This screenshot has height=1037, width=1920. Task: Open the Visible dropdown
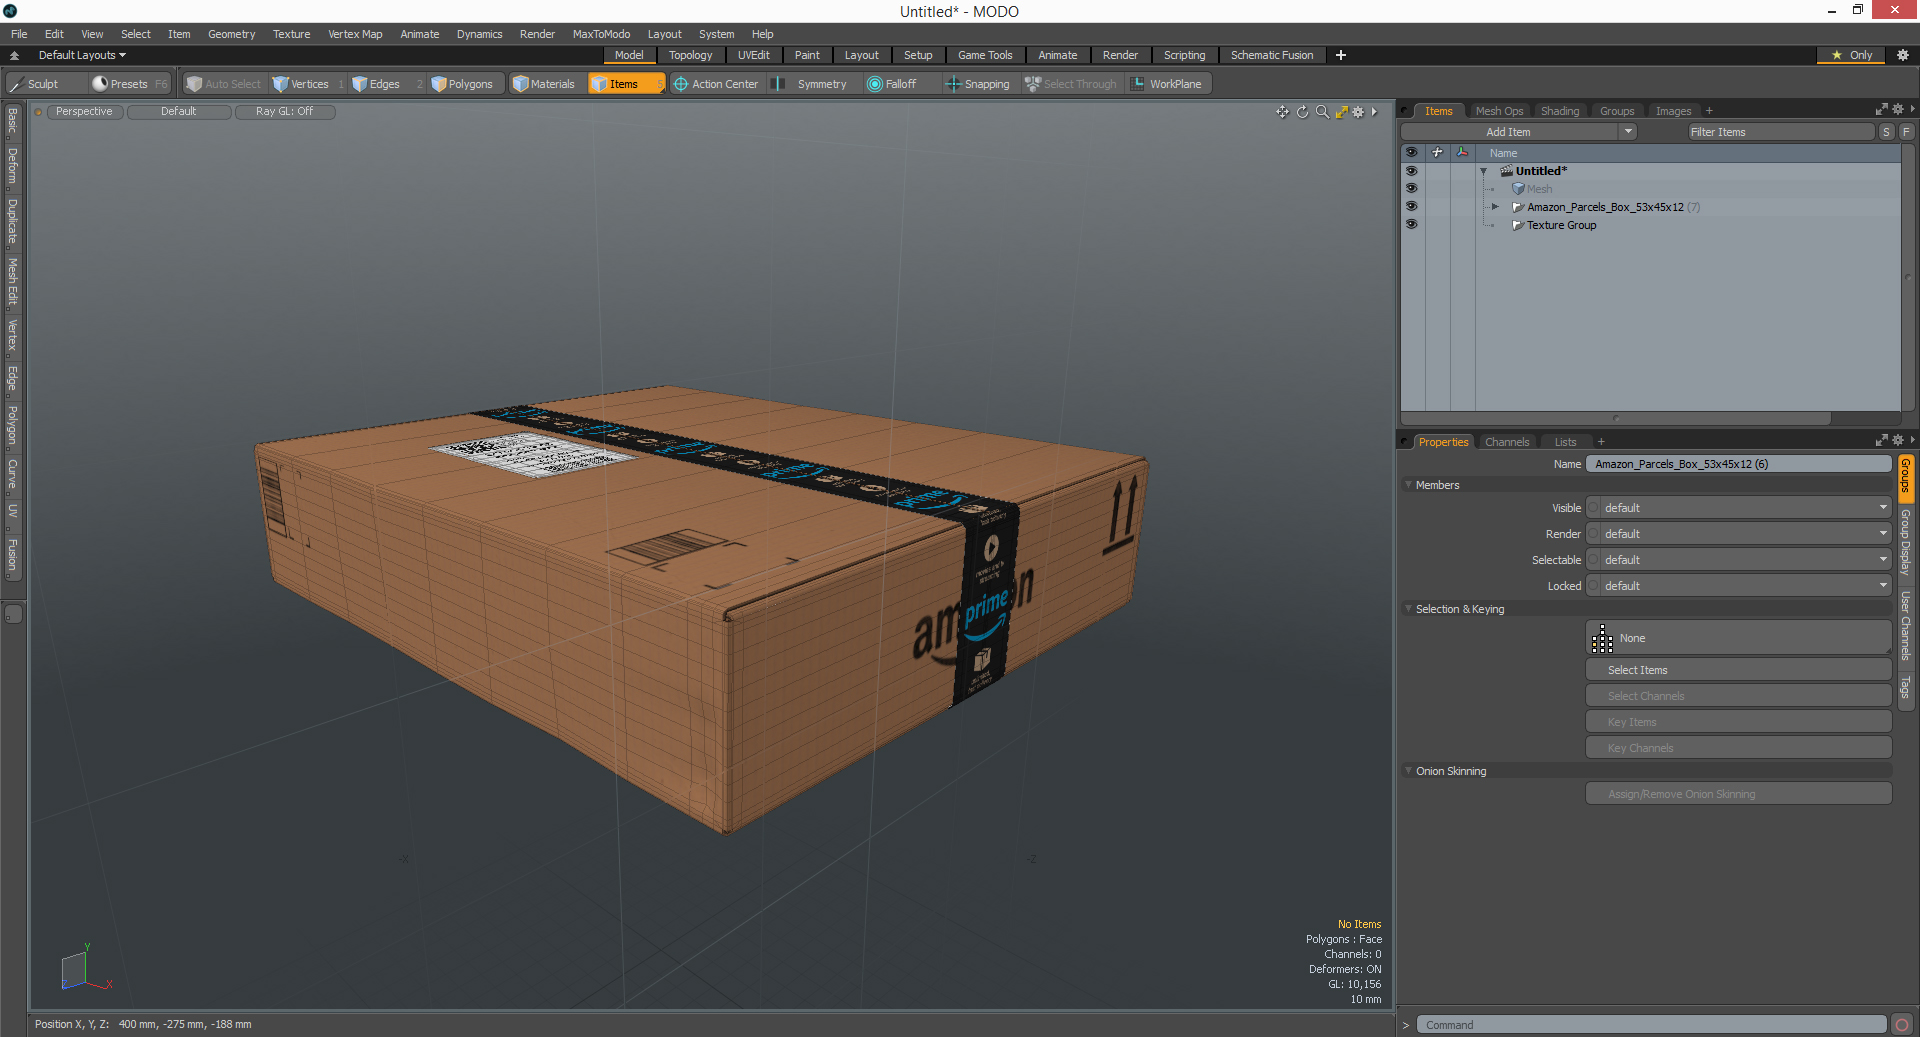pyautogui.click(x=1739, y=508)
